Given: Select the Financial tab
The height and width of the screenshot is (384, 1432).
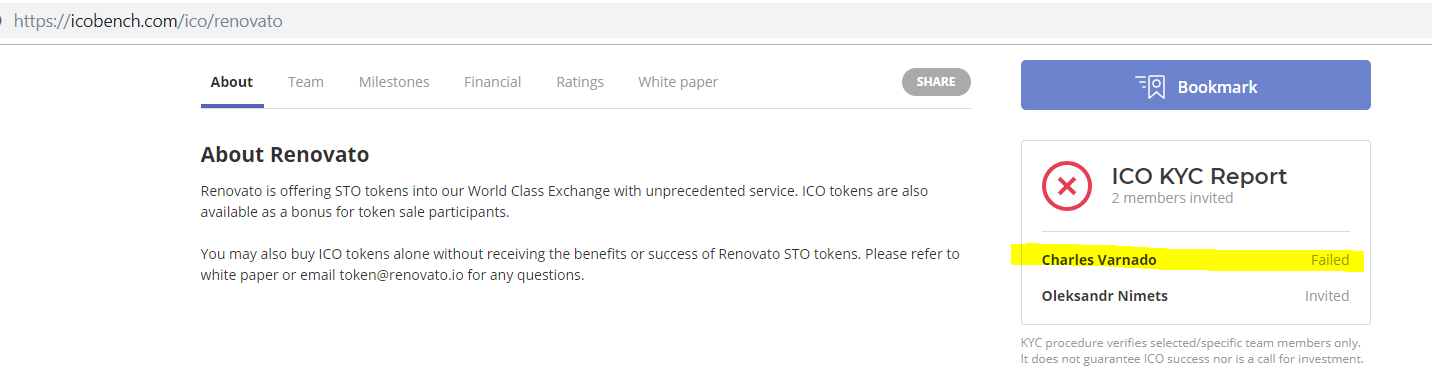Looking at the screenshot, I should [x=493, y=82].
